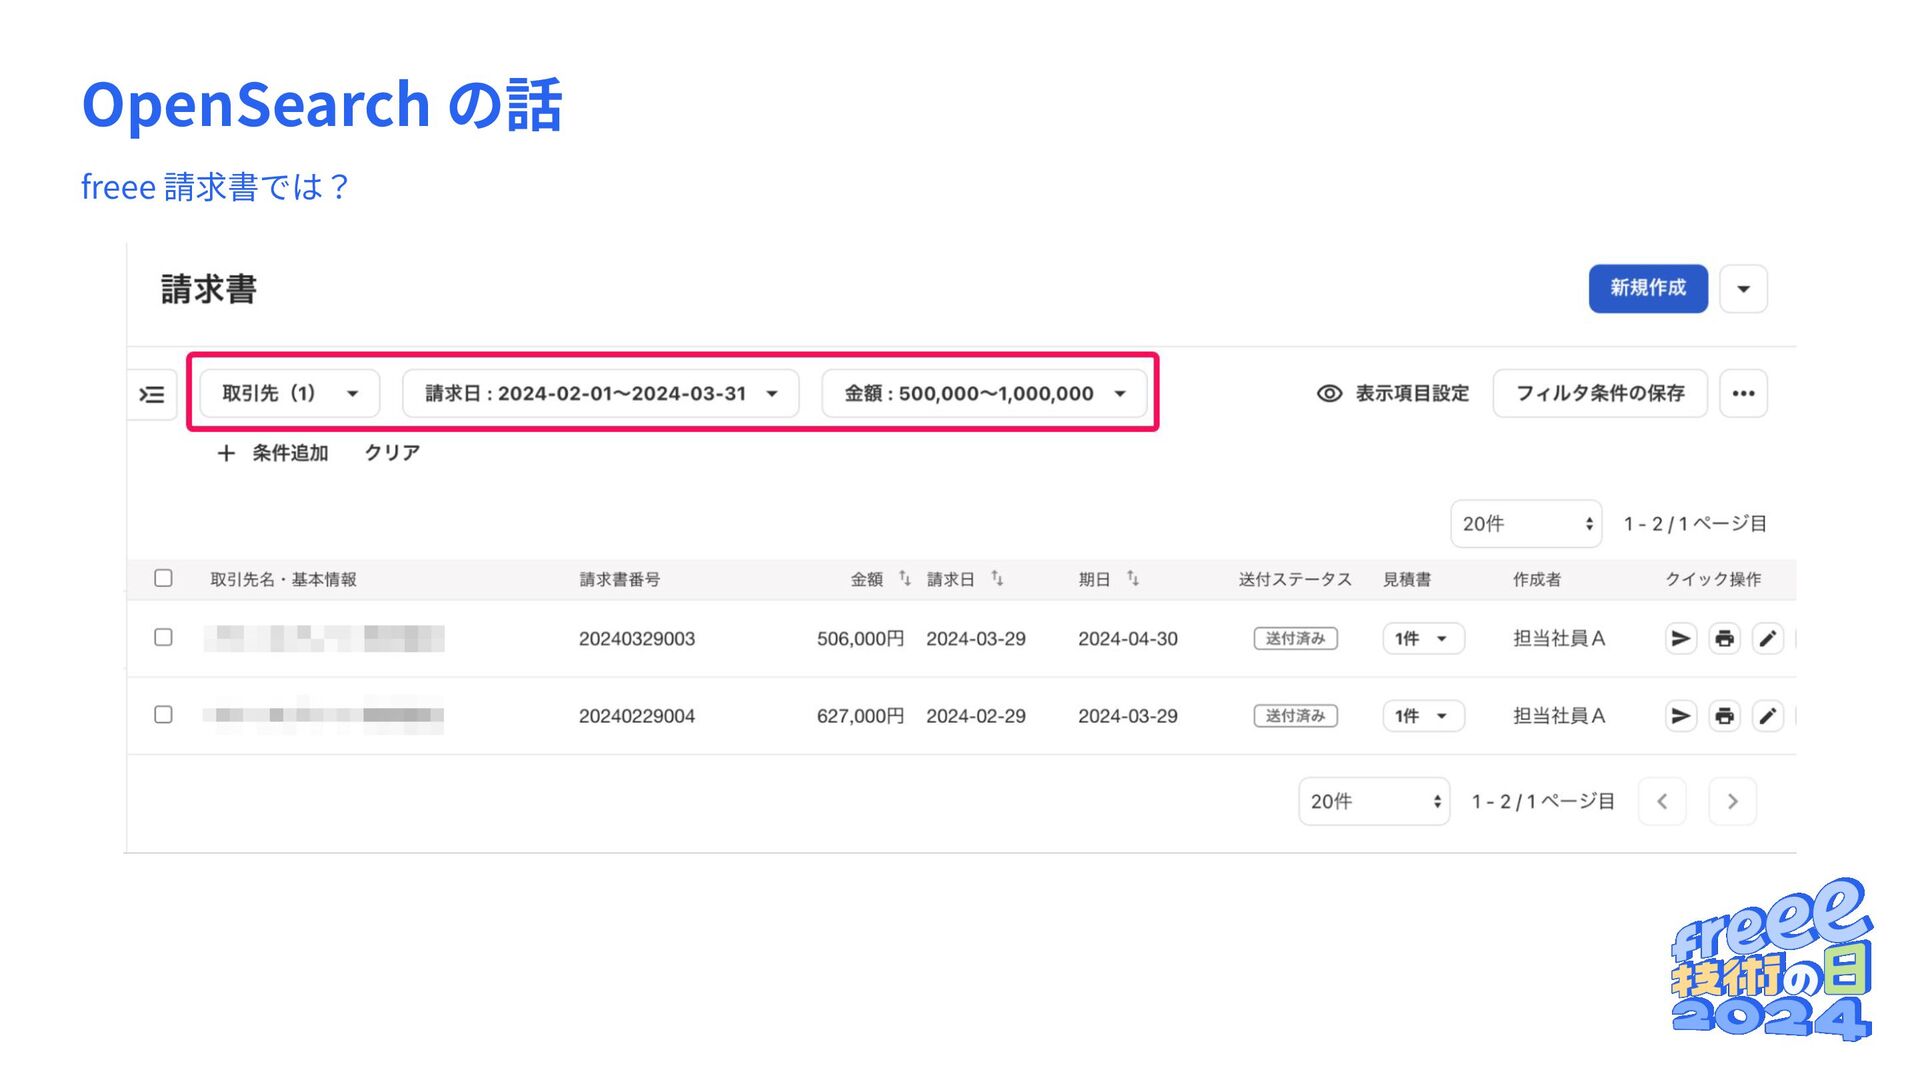Expand 1件 見積書 dropdown for 20240329003
The width and height of the screenshot is (1920, 1080).
pos(1423,638)
